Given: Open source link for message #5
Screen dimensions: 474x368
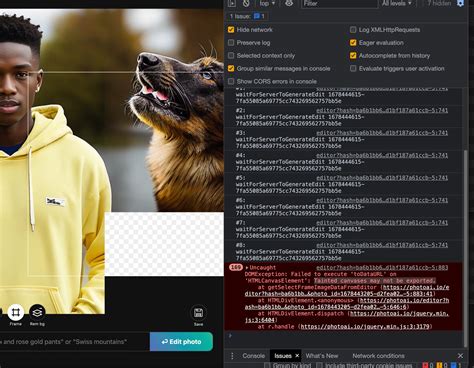Looking at the screenshot, I should pyautogui.click(x=382, y=178).
